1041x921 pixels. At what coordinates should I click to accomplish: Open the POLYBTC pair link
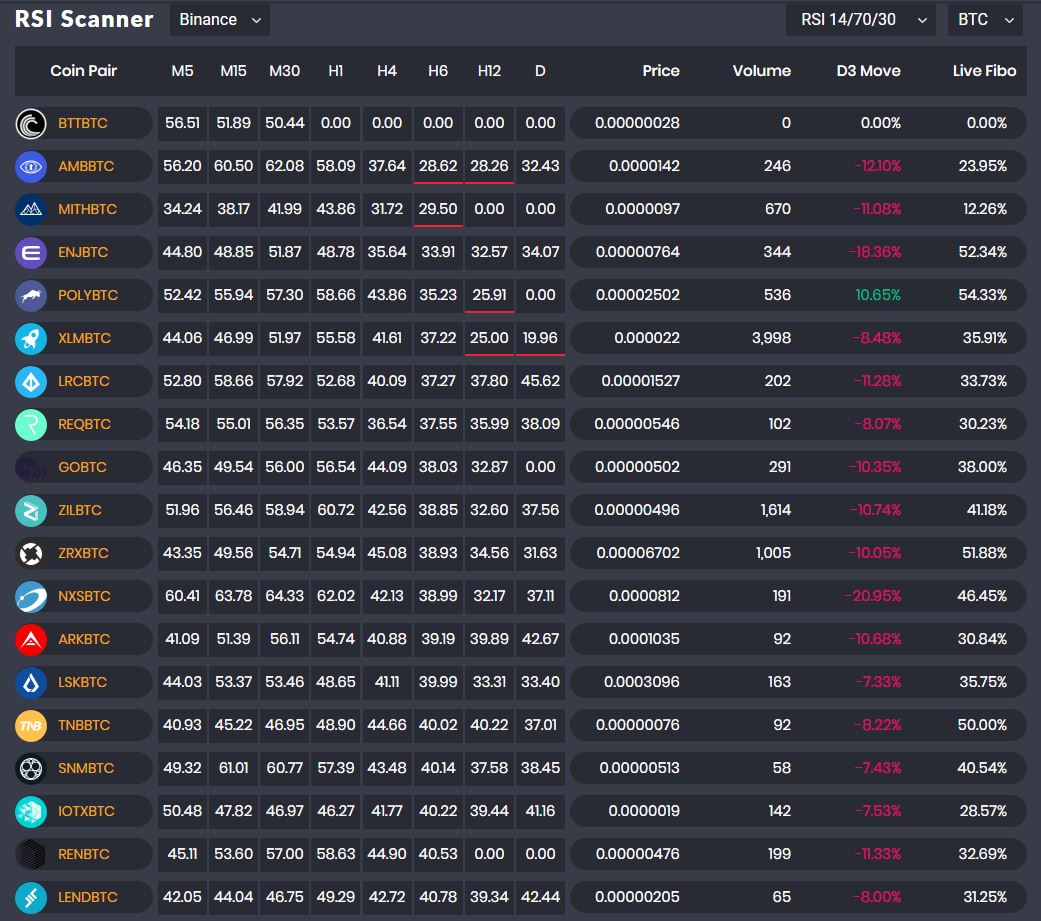pyautogui.click(x=88, y=295)
